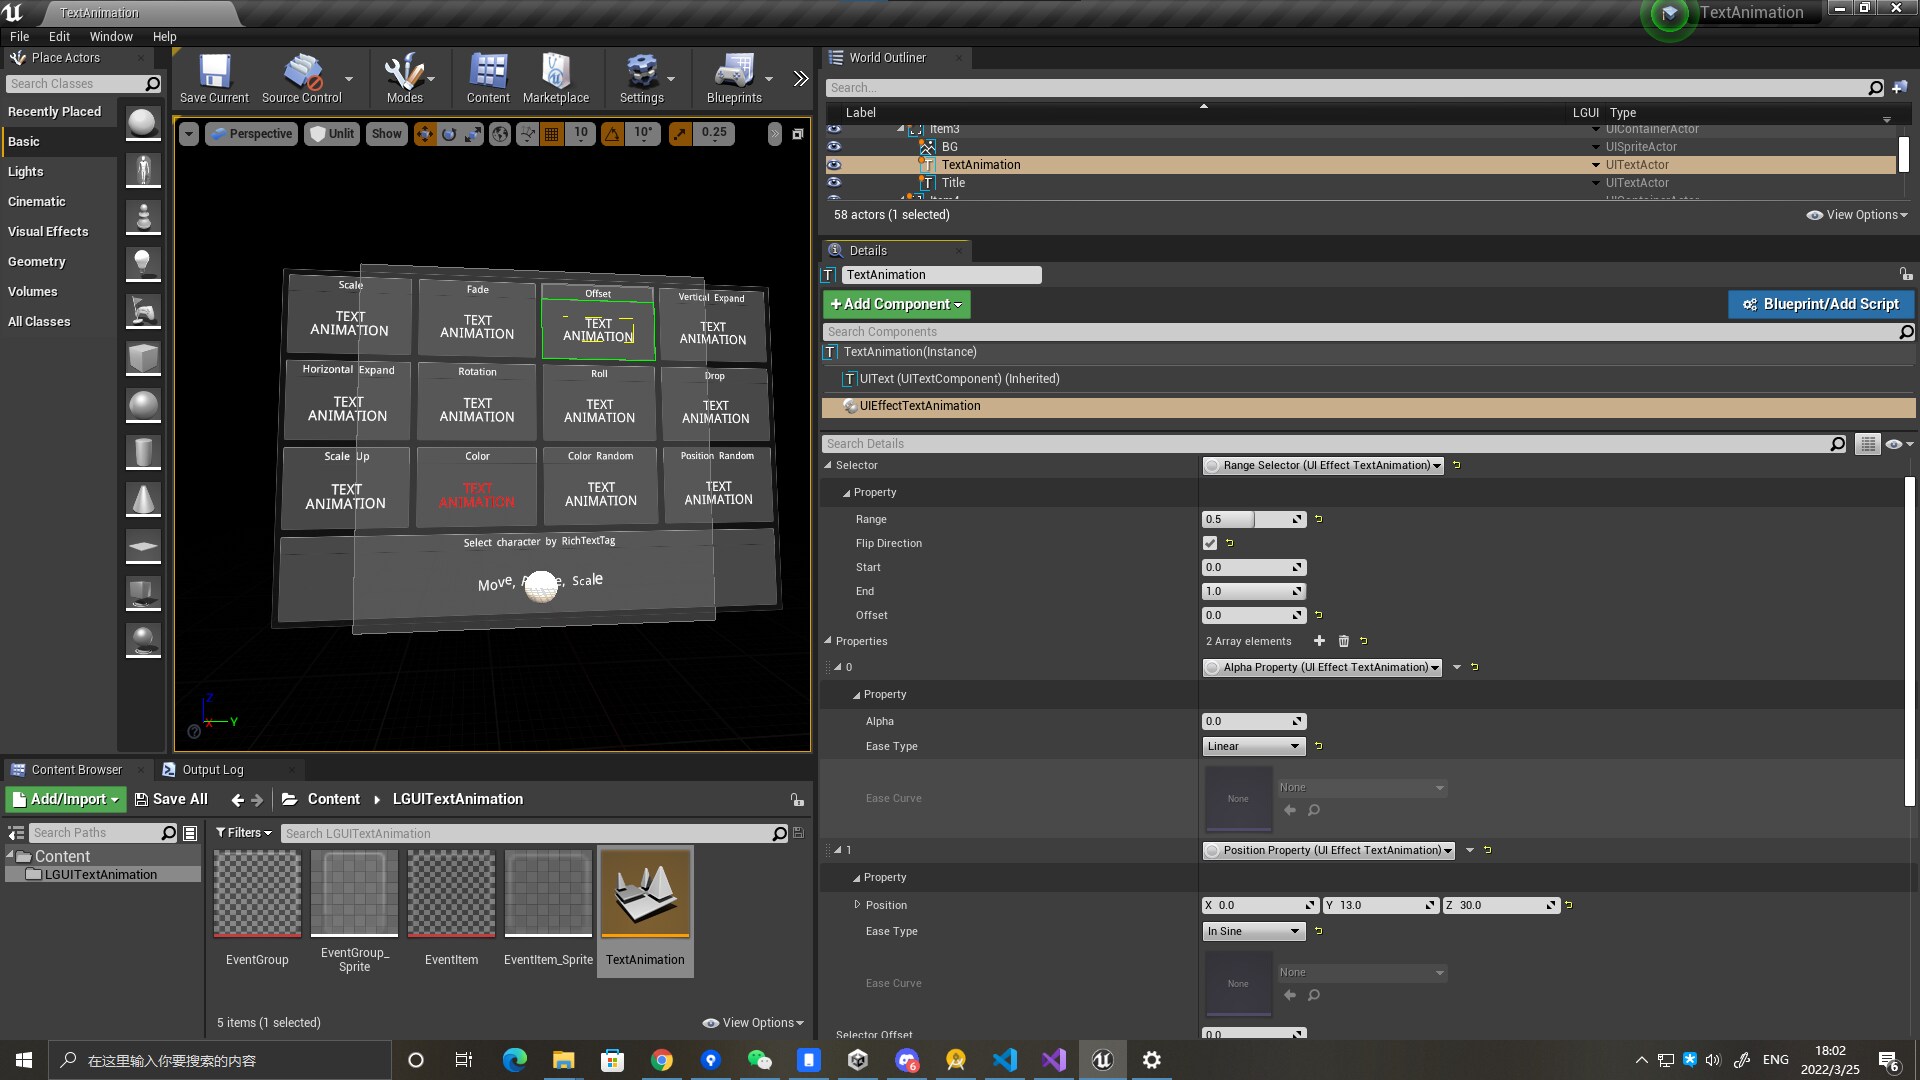The height and width of the screenshot is (1080, 1920).
Task: Toggle visibility of the BG actor
Action: click(835, 146)
